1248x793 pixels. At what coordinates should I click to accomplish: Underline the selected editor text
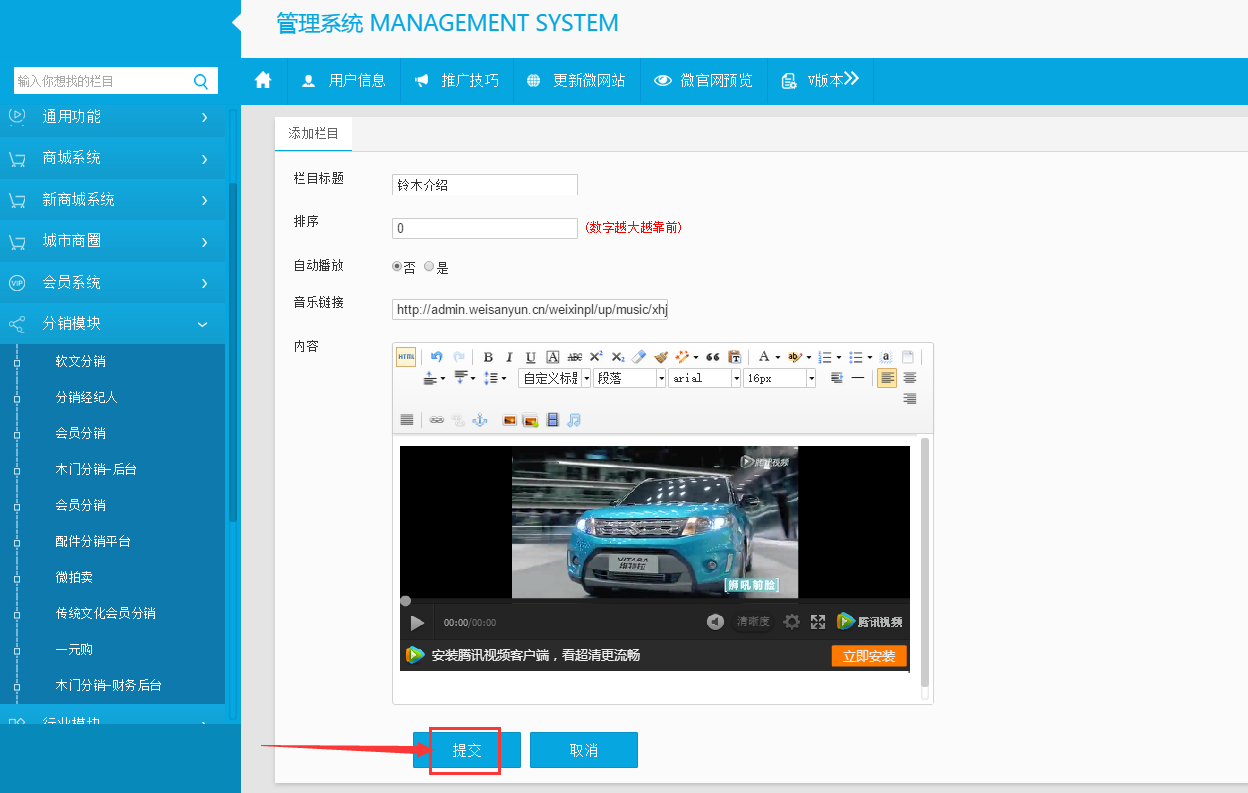(x=530, y=357)
